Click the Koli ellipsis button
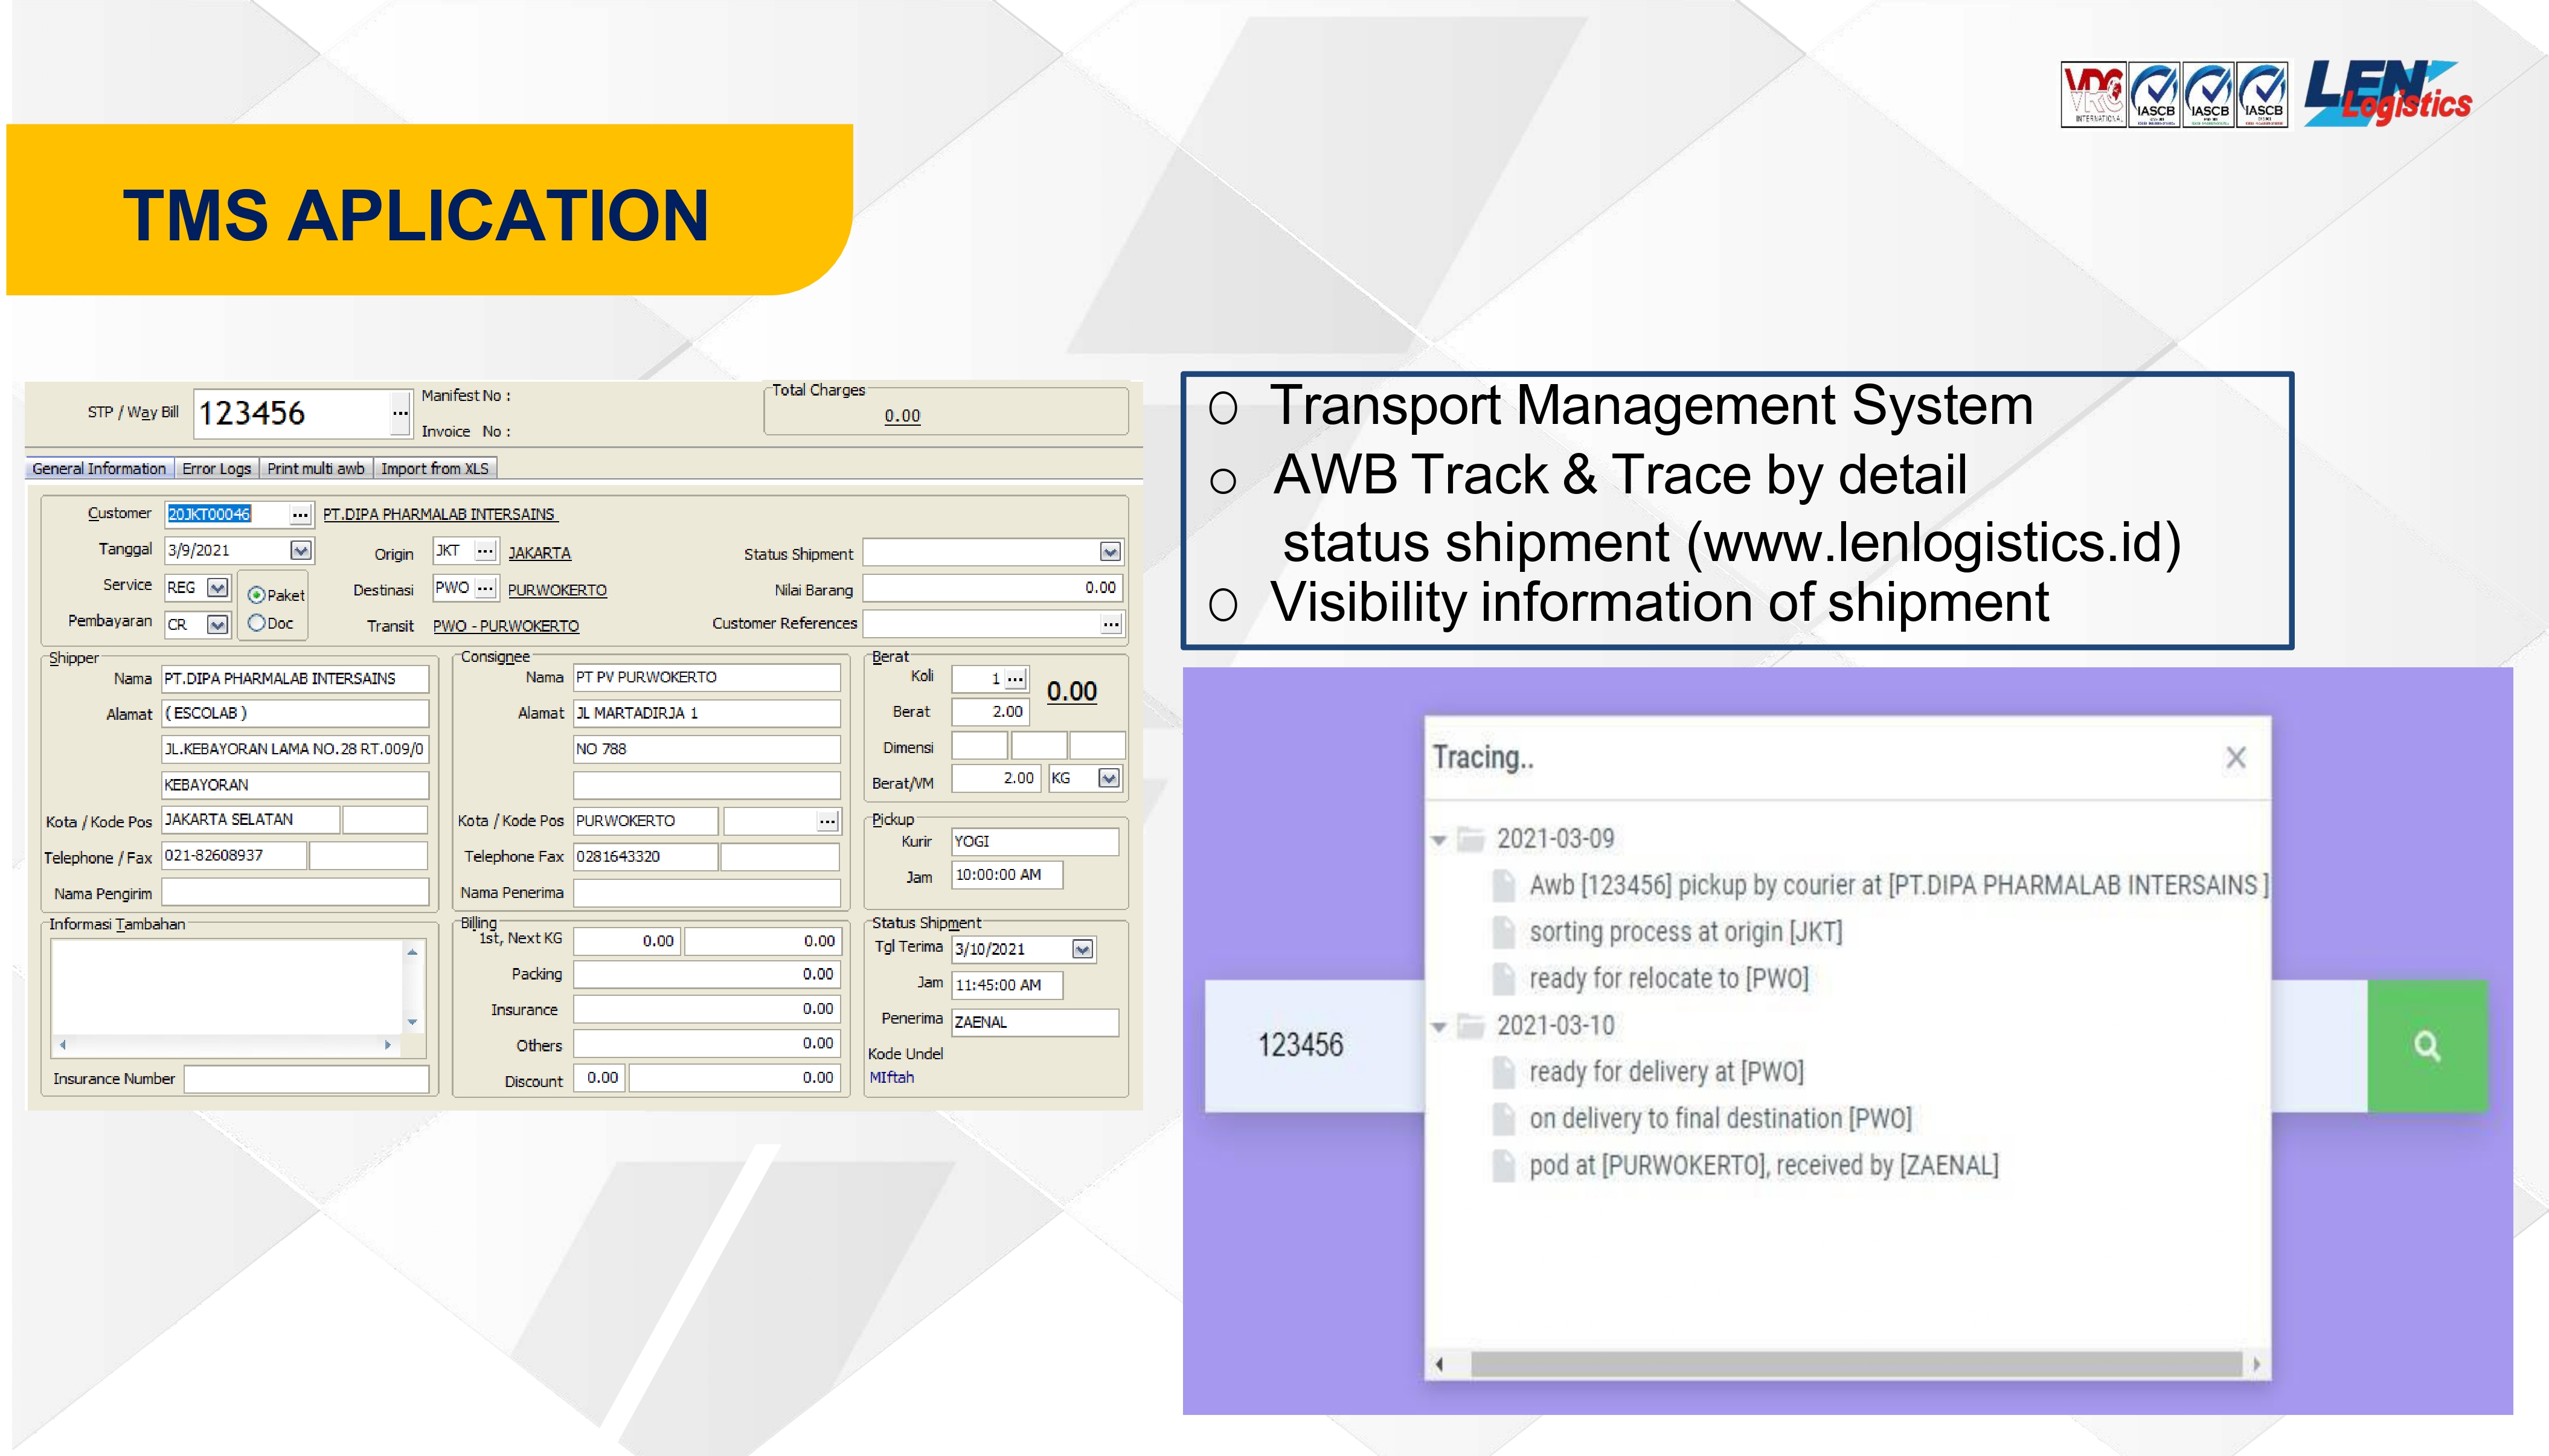 pos(1015,679)
